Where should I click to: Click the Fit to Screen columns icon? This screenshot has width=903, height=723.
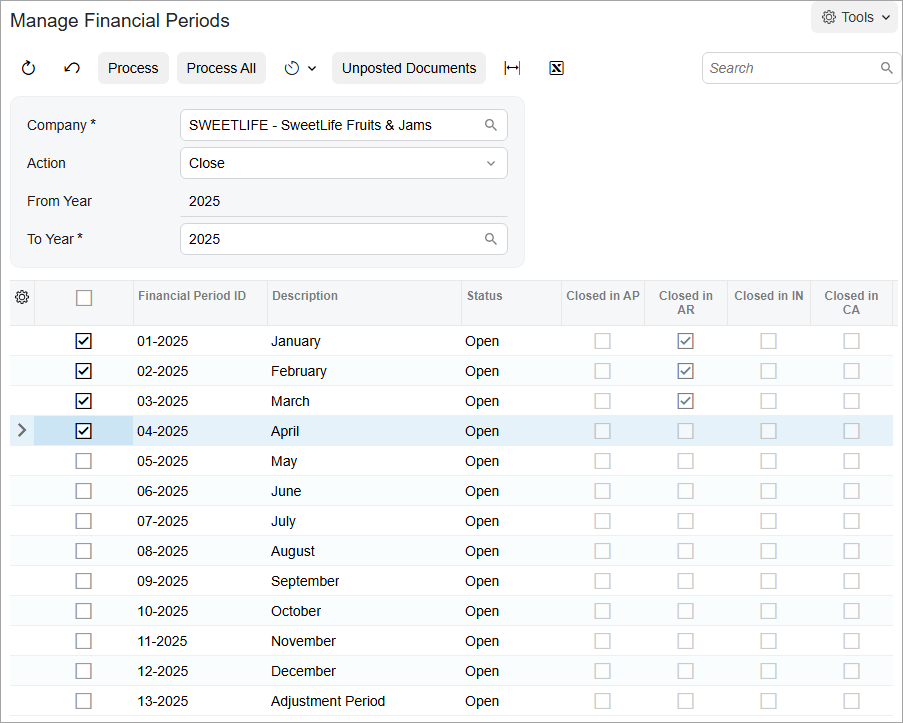[x=512, y=68]
